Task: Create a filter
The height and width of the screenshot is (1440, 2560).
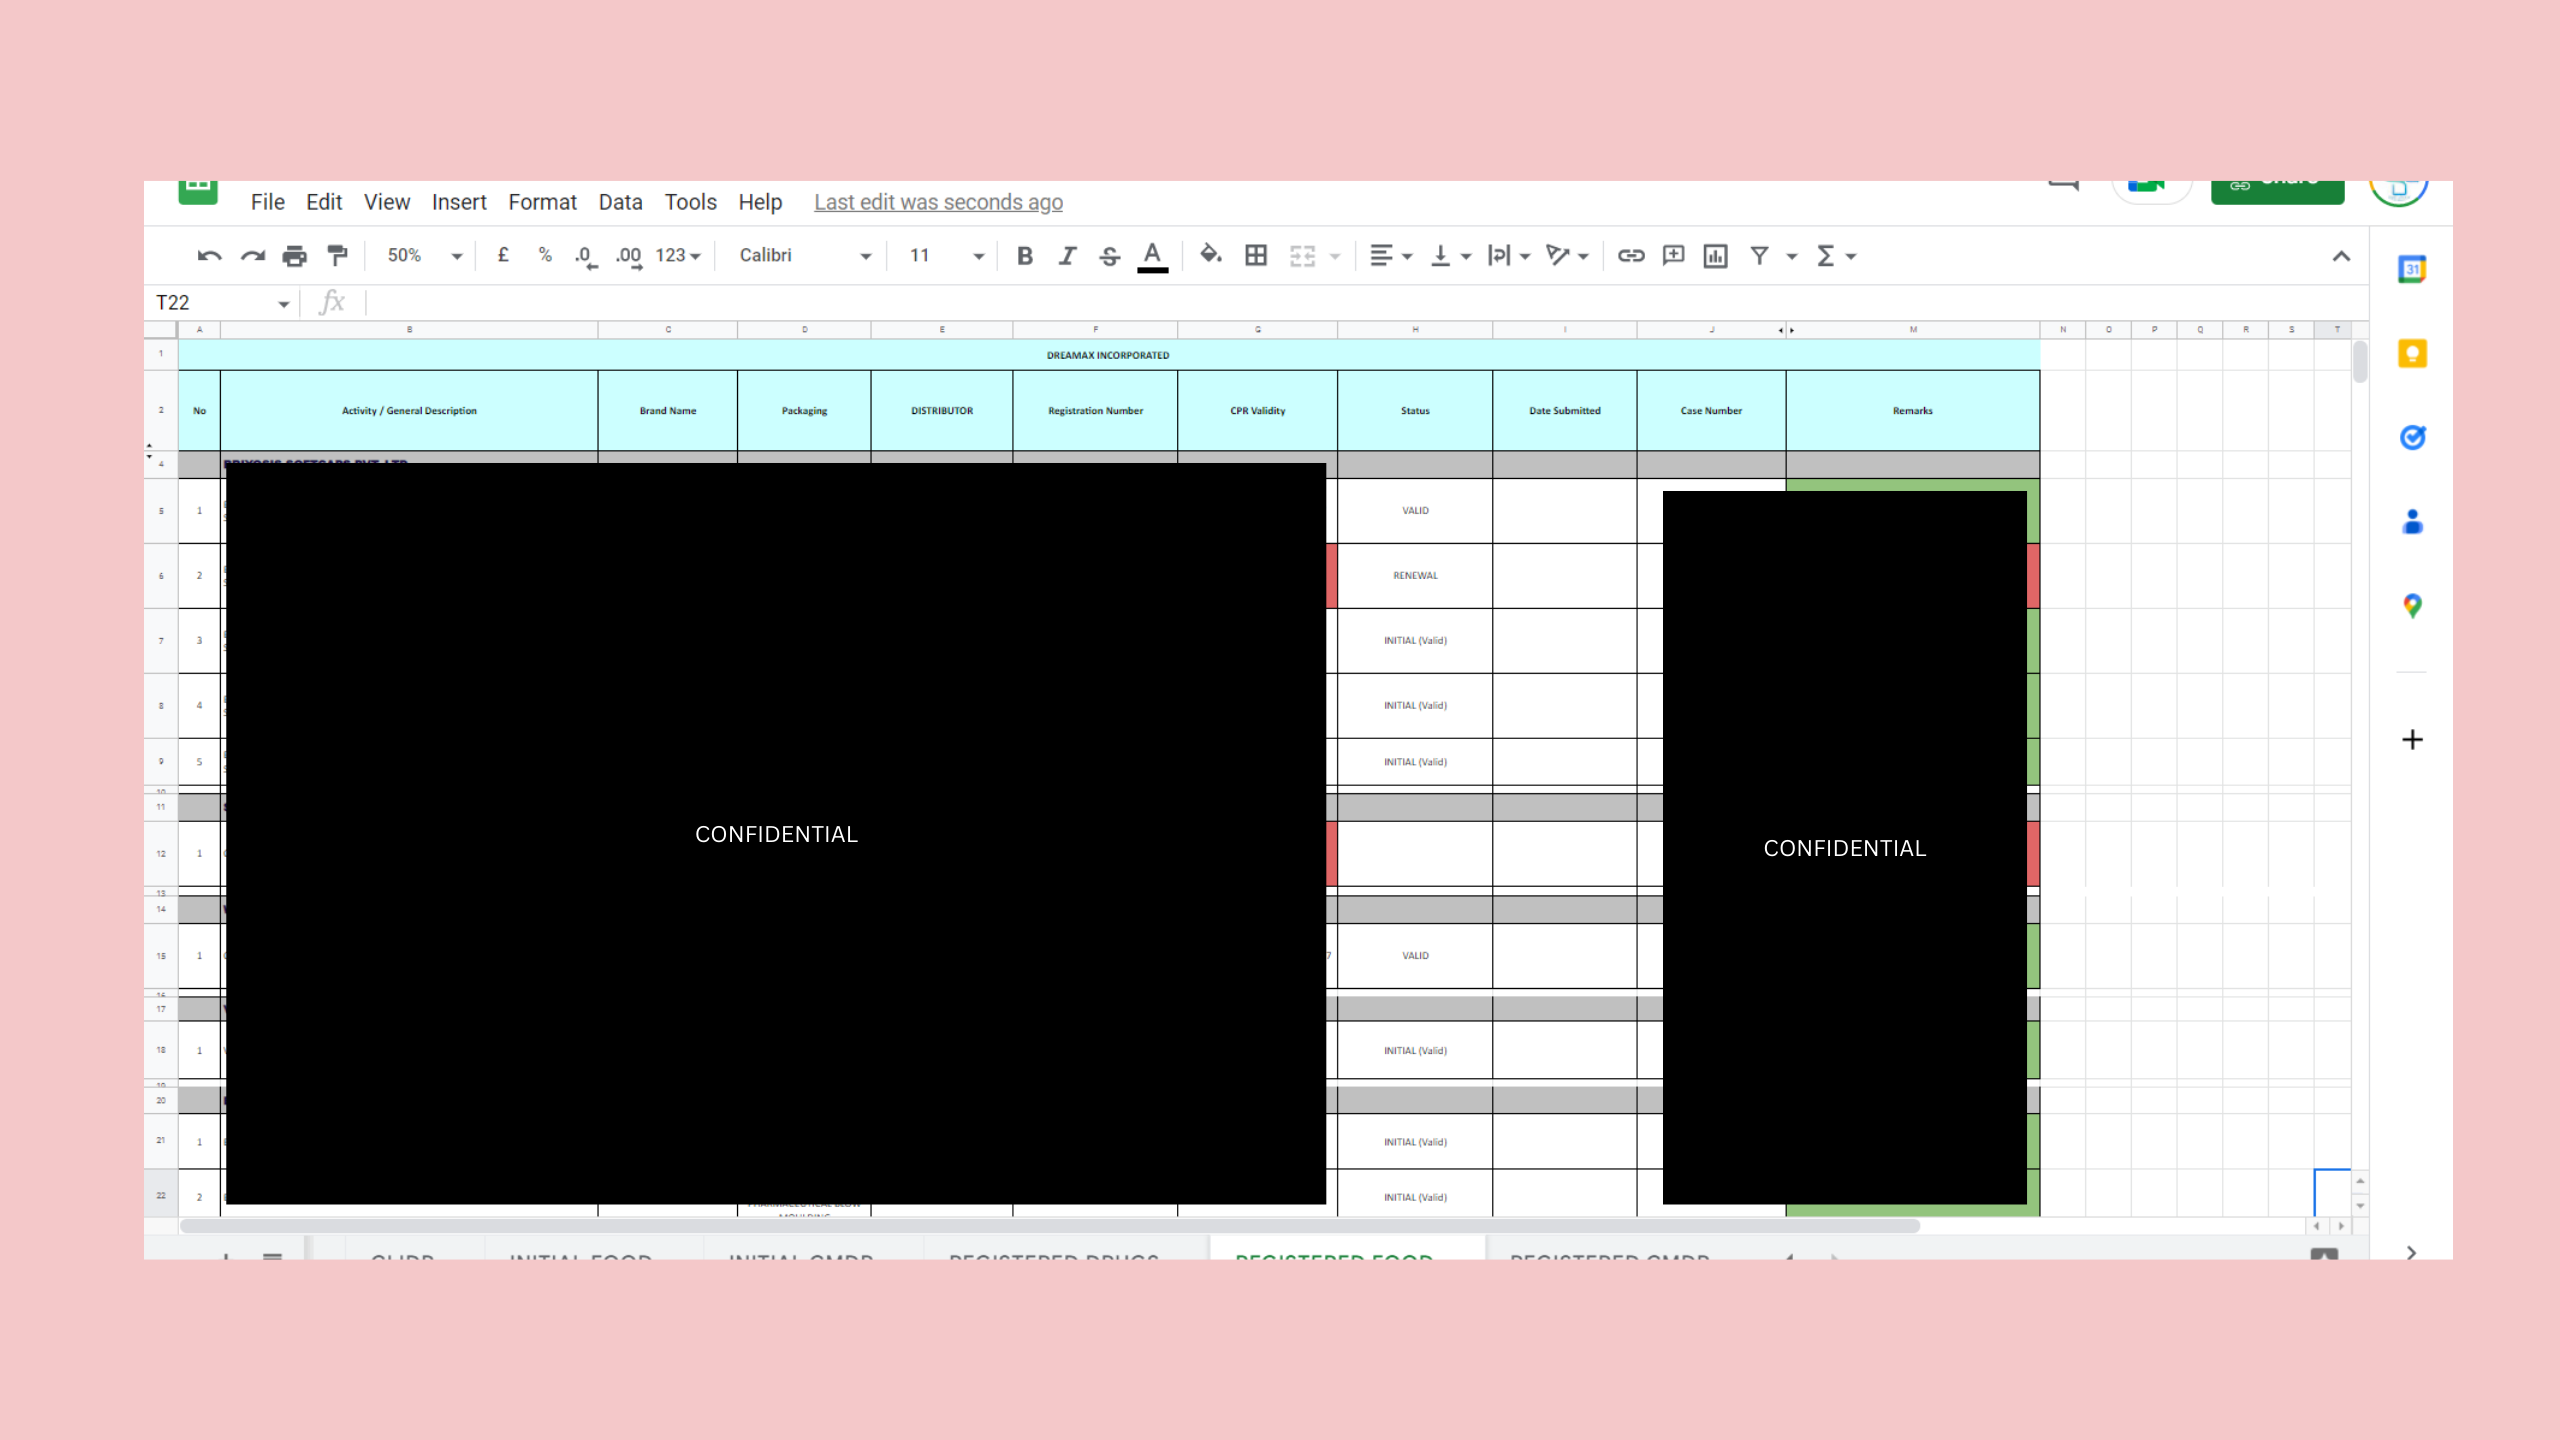Action: 1760,256
